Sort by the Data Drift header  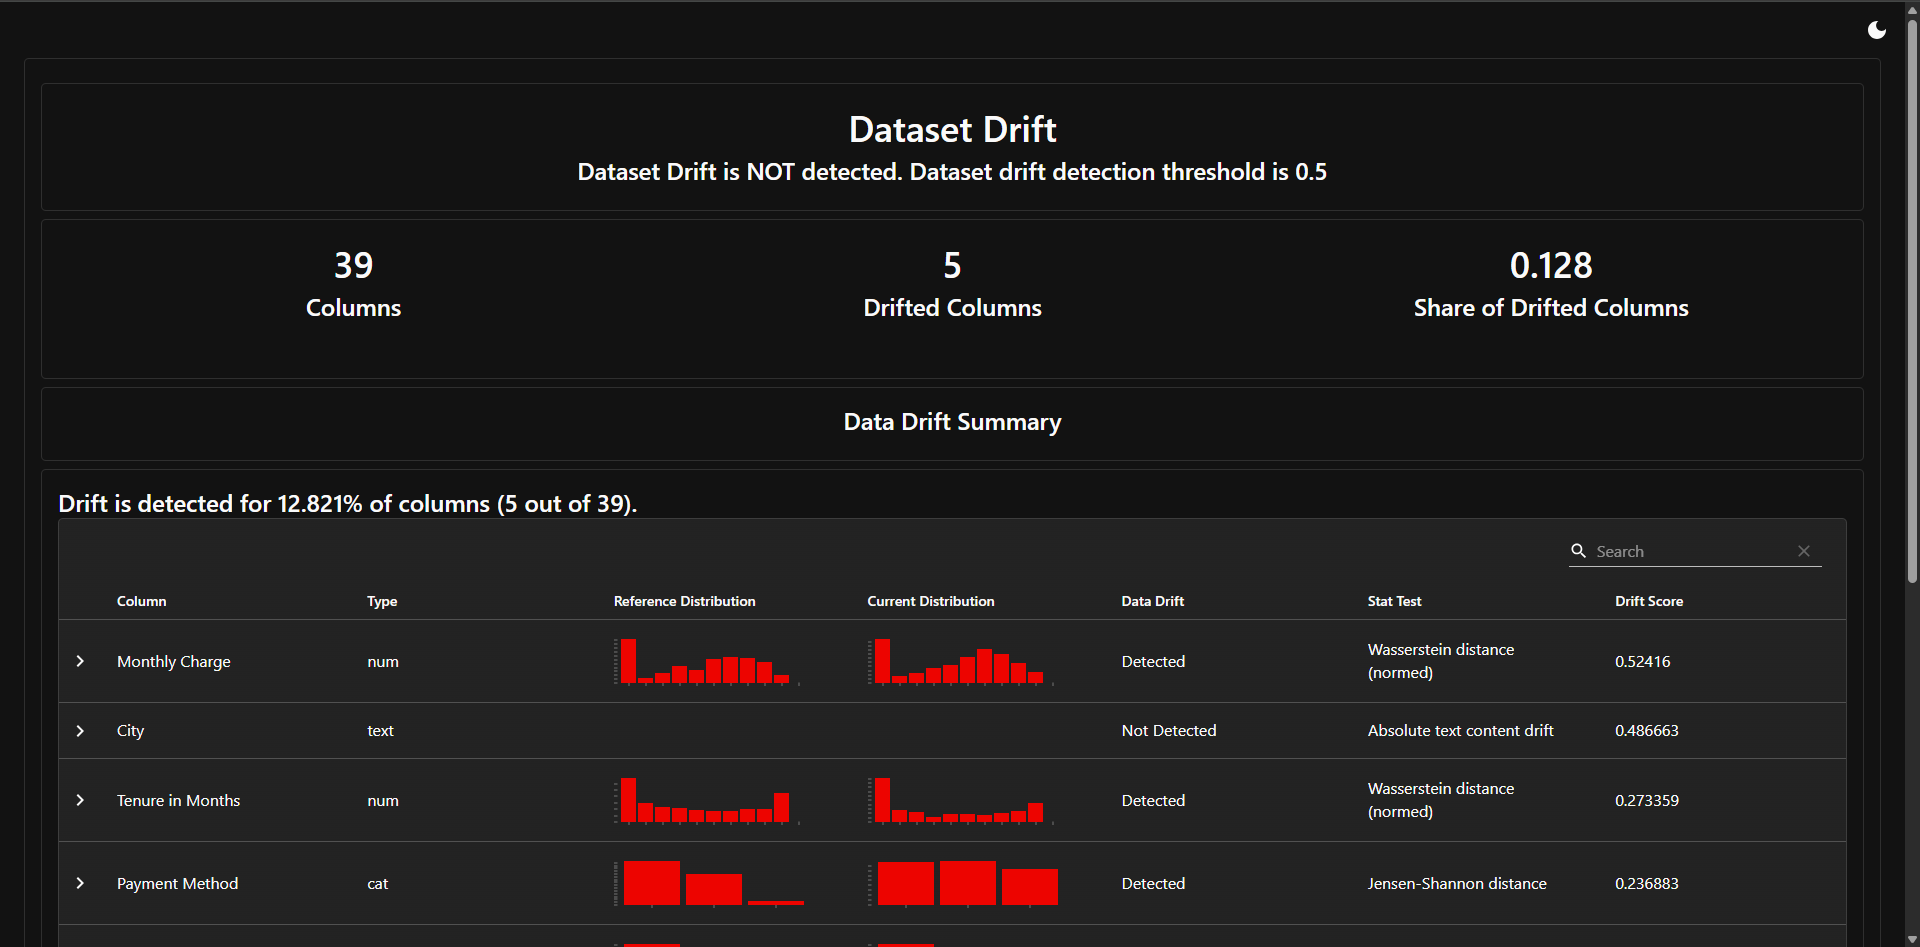[1153, 601]
